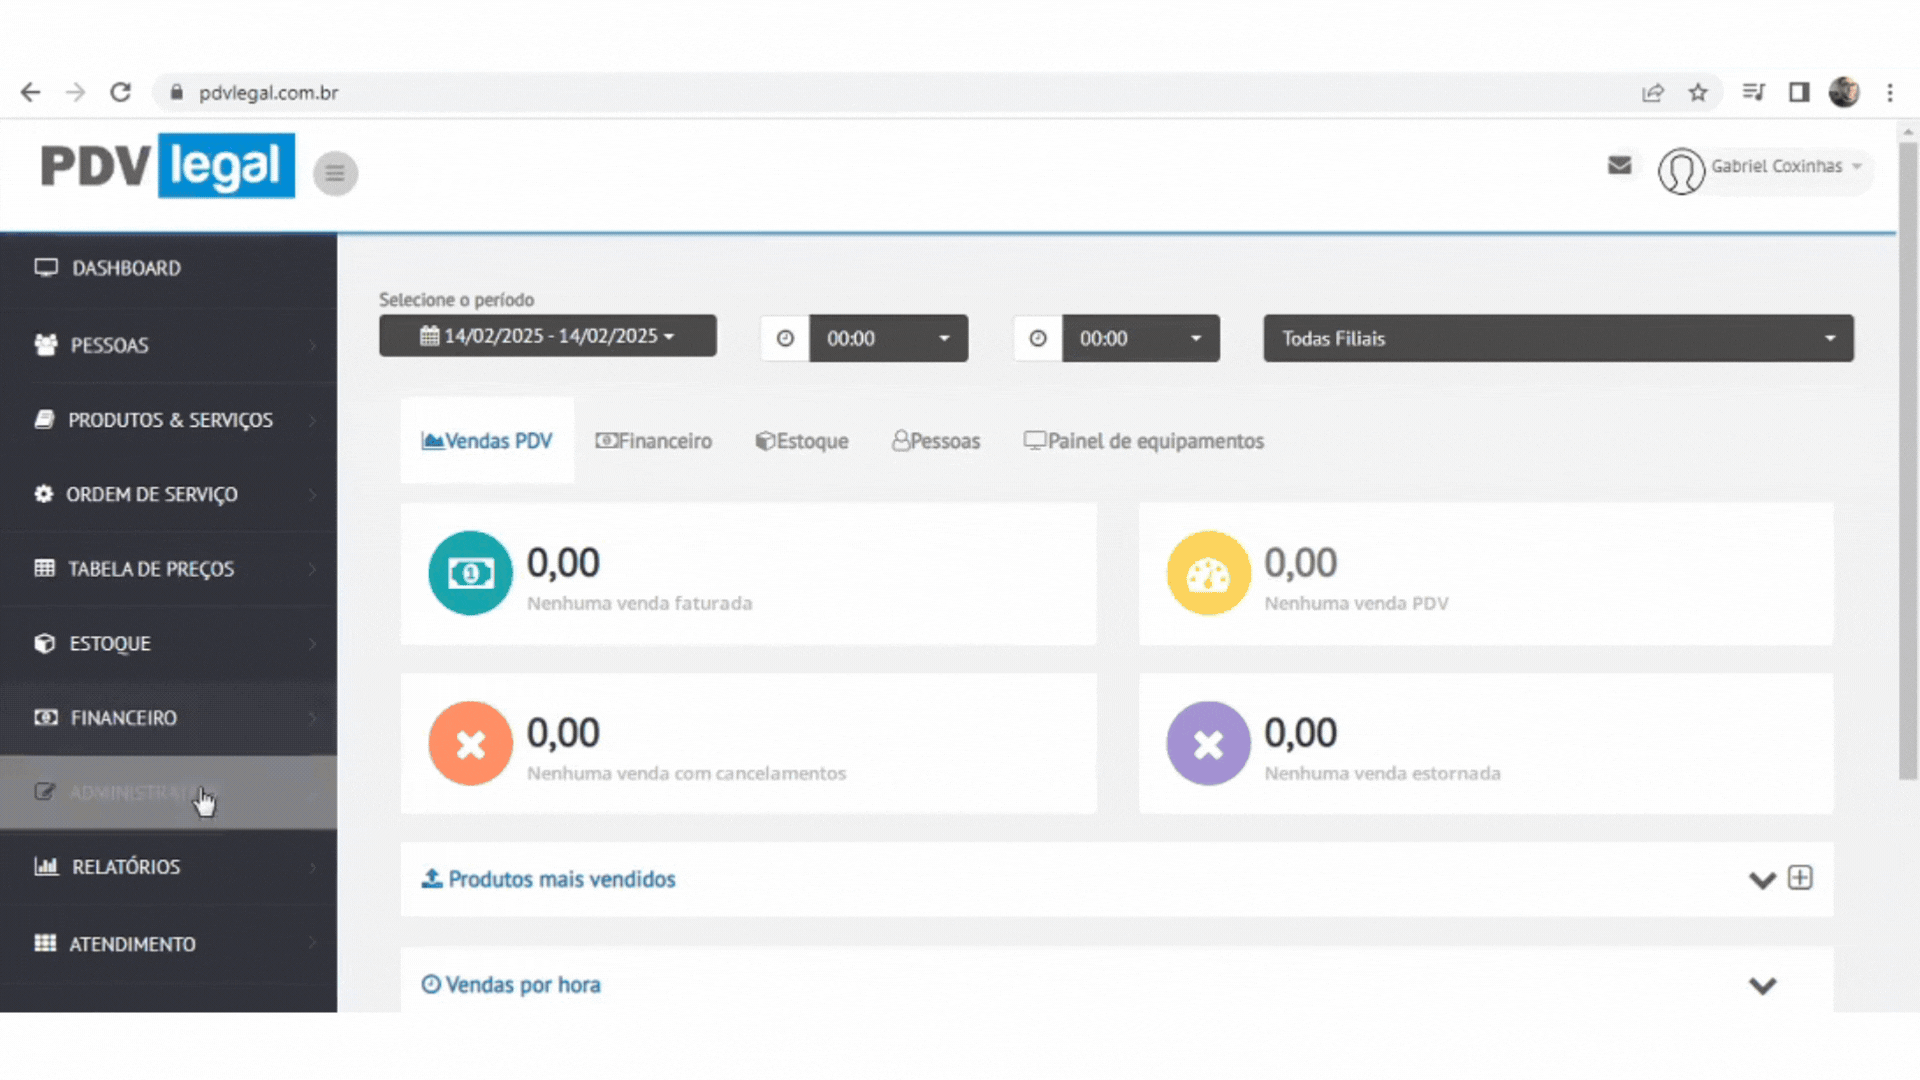Open the Todas Filiais dropdown
This screenshot has width=1920, height=1080.
tap(1557, 339)
